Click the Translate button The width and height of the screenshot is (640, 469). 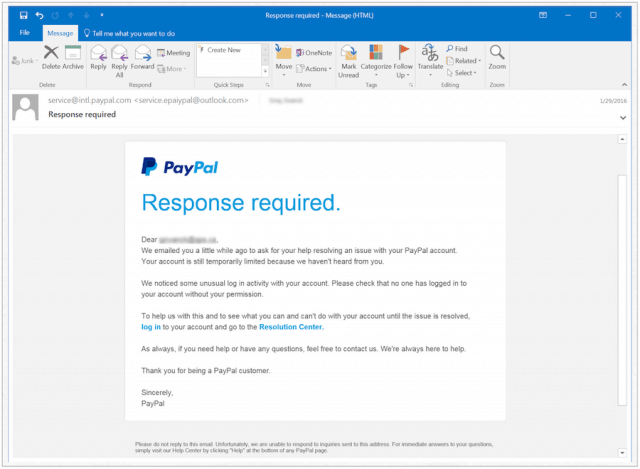tap(430, 60)
